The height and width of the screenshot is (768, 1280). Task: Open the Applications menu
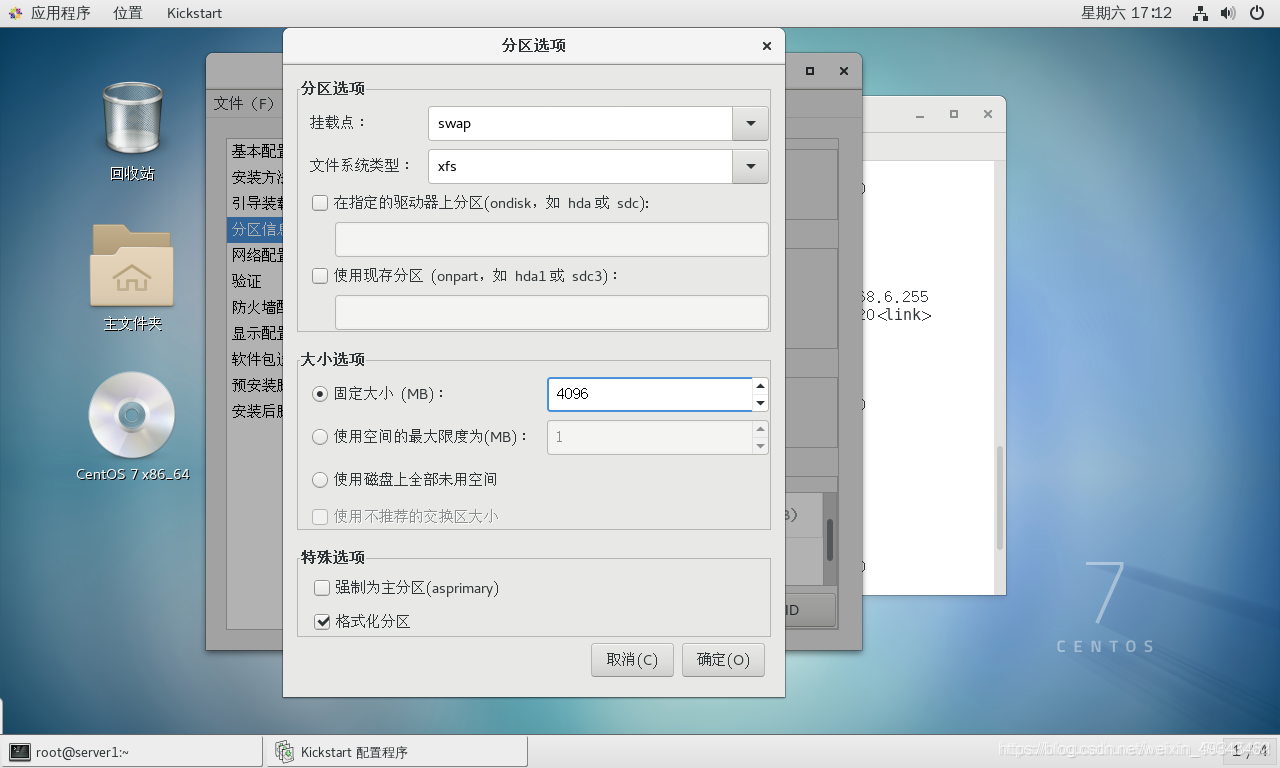[x=60, y=13]
